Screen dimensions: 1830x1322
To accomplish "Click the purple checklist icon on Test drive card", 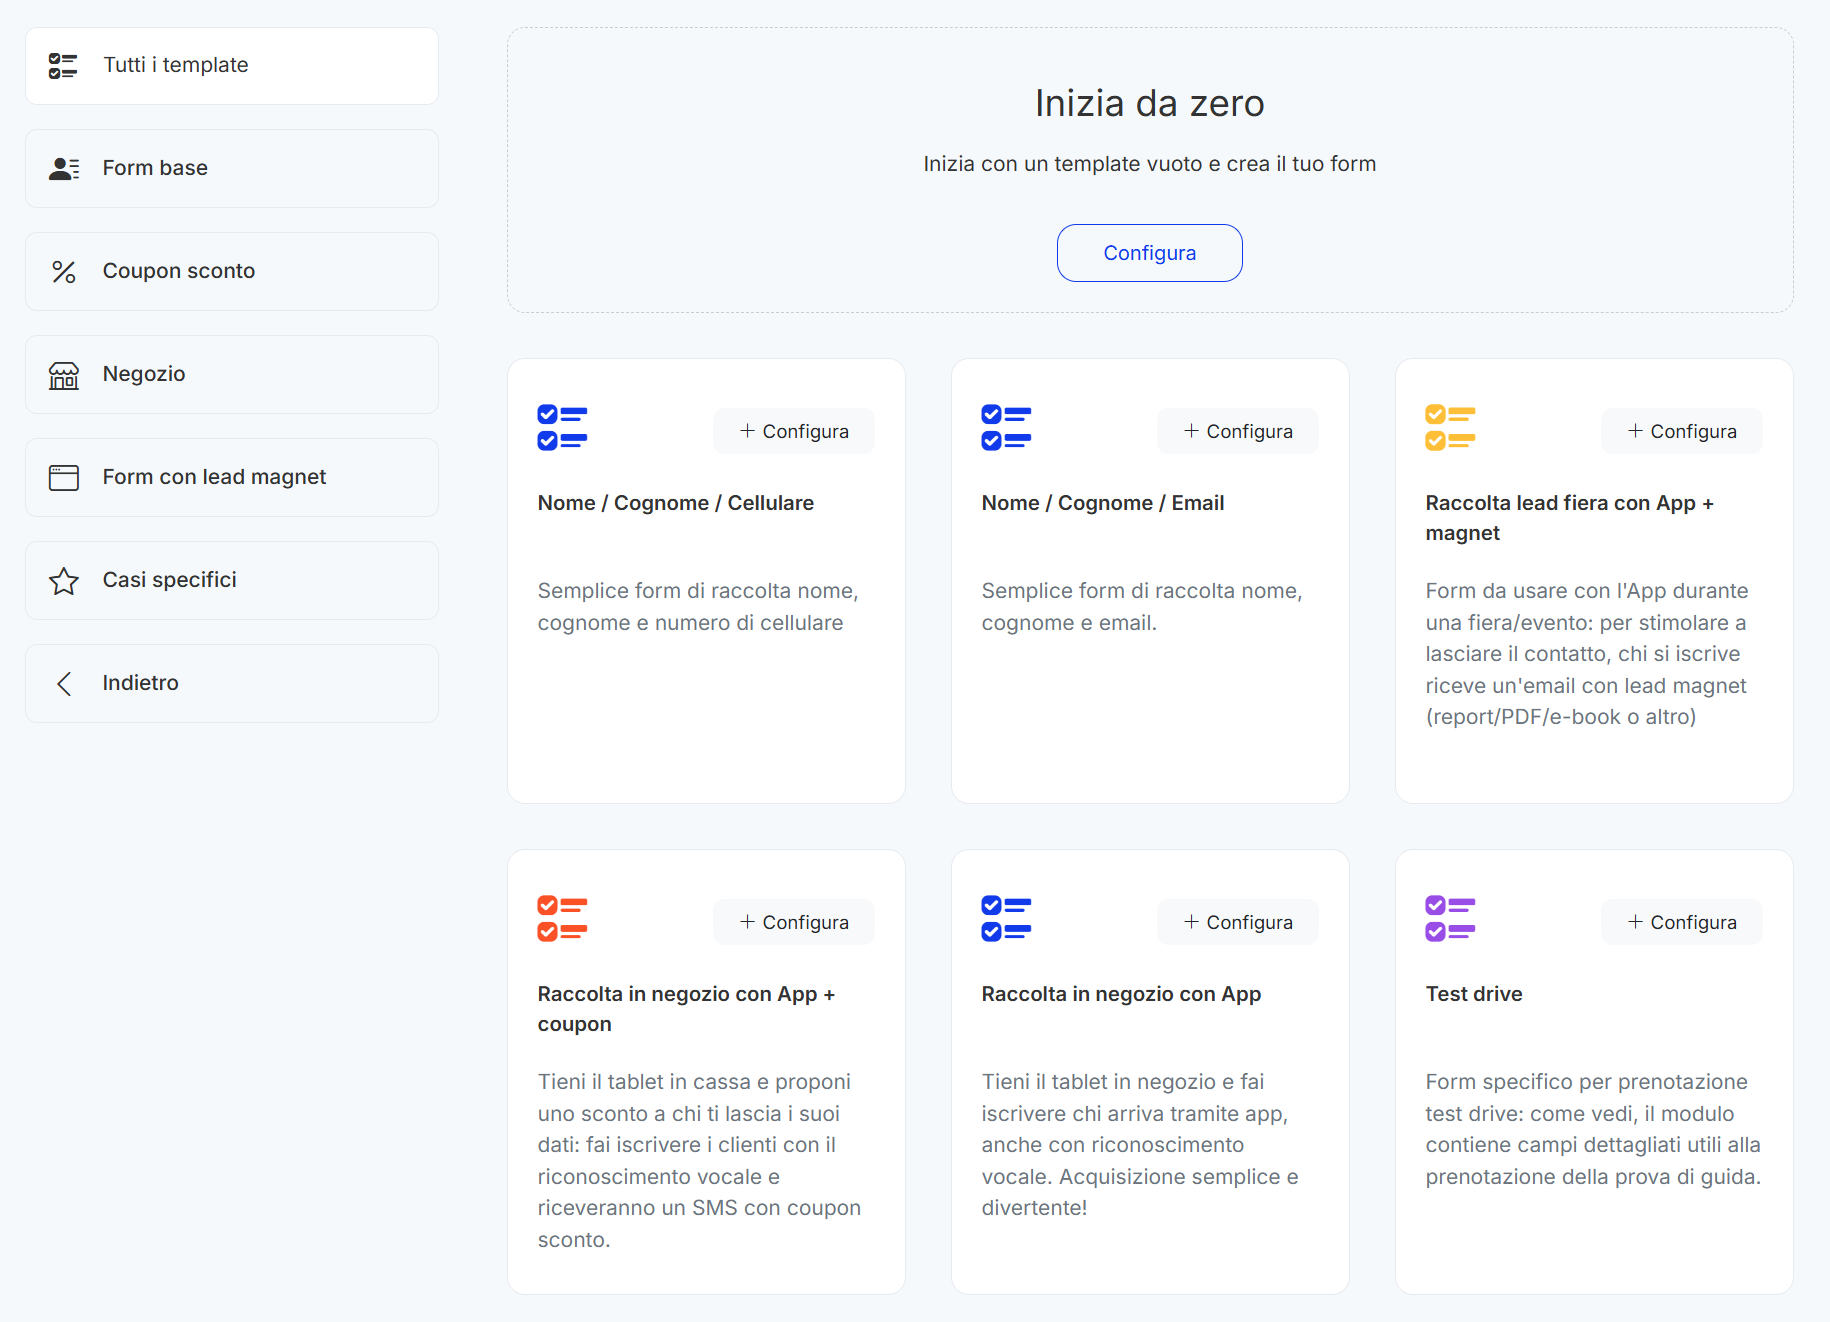I will (x=1450, y=919).
